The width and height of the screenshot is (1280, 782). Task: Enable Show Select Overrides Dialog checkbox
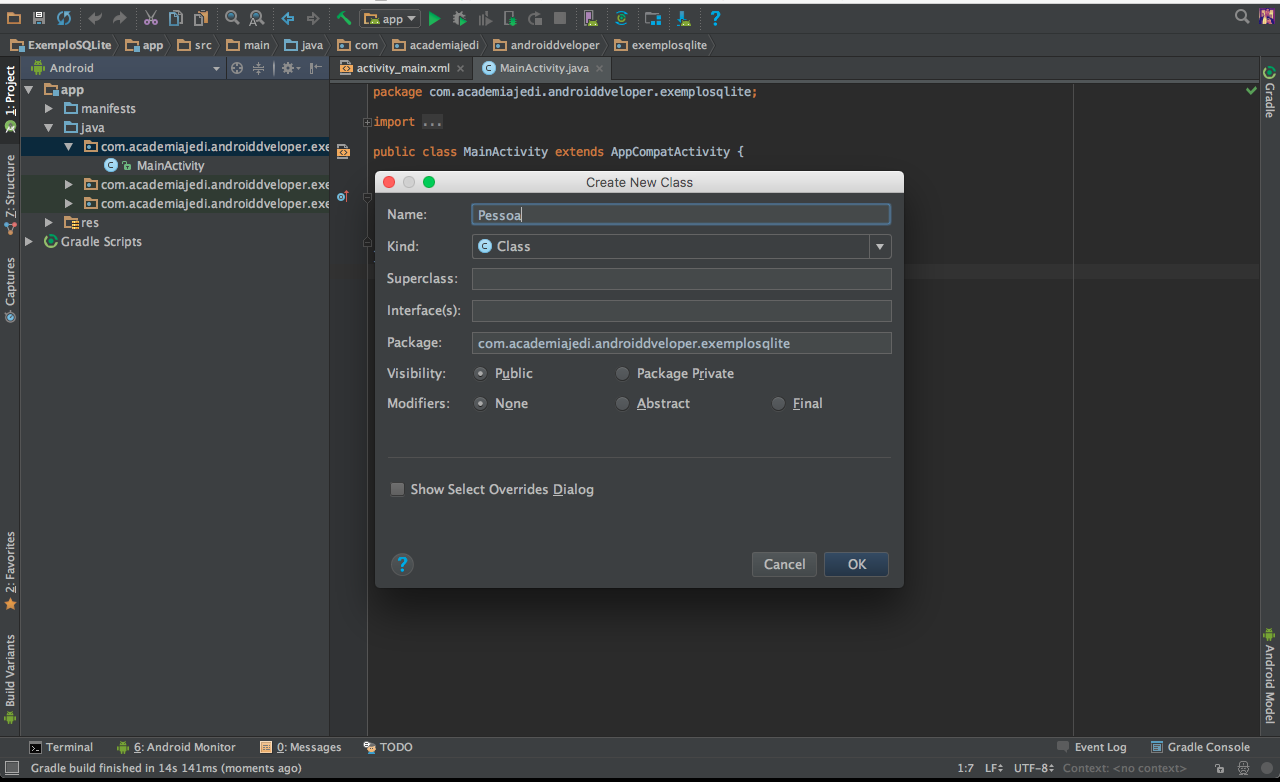pos(398,490)
